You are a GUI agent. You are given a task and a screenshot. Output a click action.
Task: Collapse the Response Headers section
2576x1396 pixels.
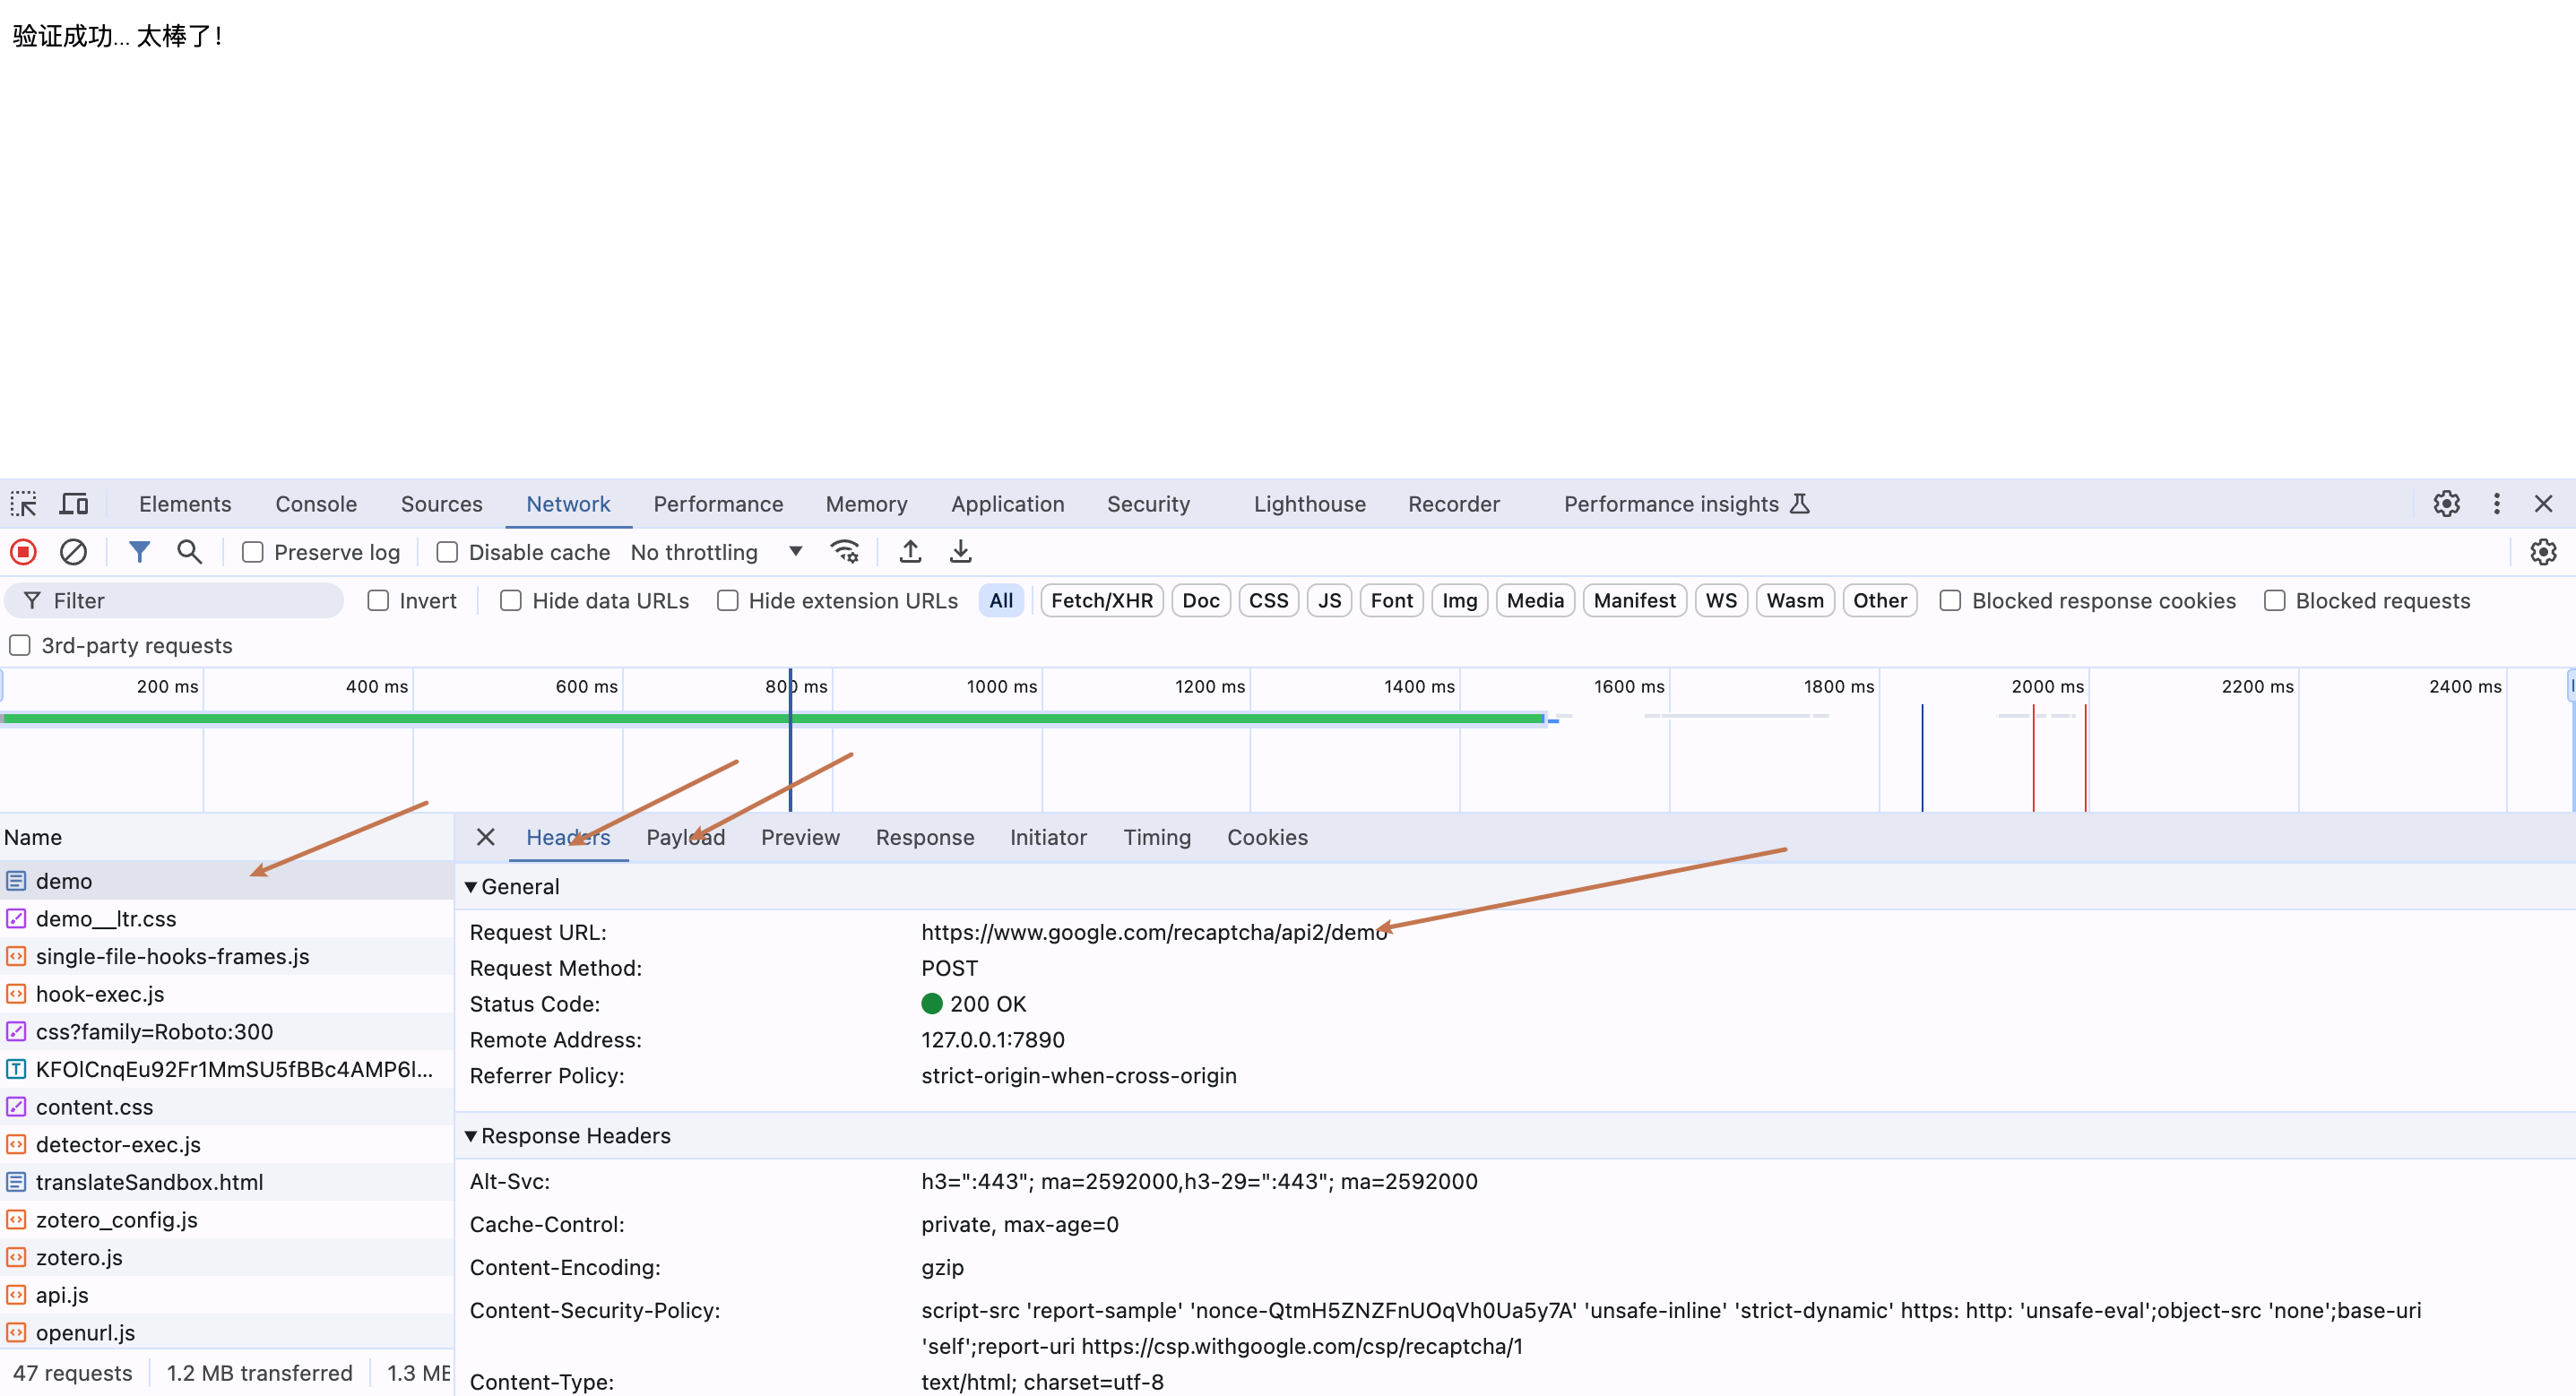[471, 1136]
